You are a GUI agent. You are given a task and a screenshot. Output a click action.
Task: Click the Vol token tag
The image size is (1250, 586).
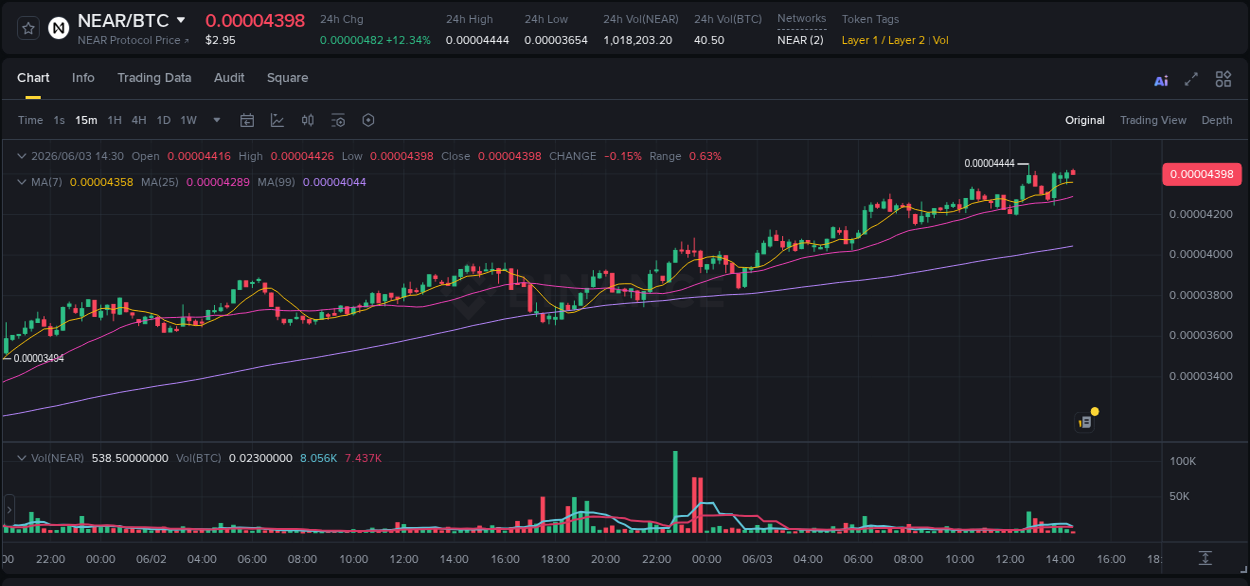point(941,40)
